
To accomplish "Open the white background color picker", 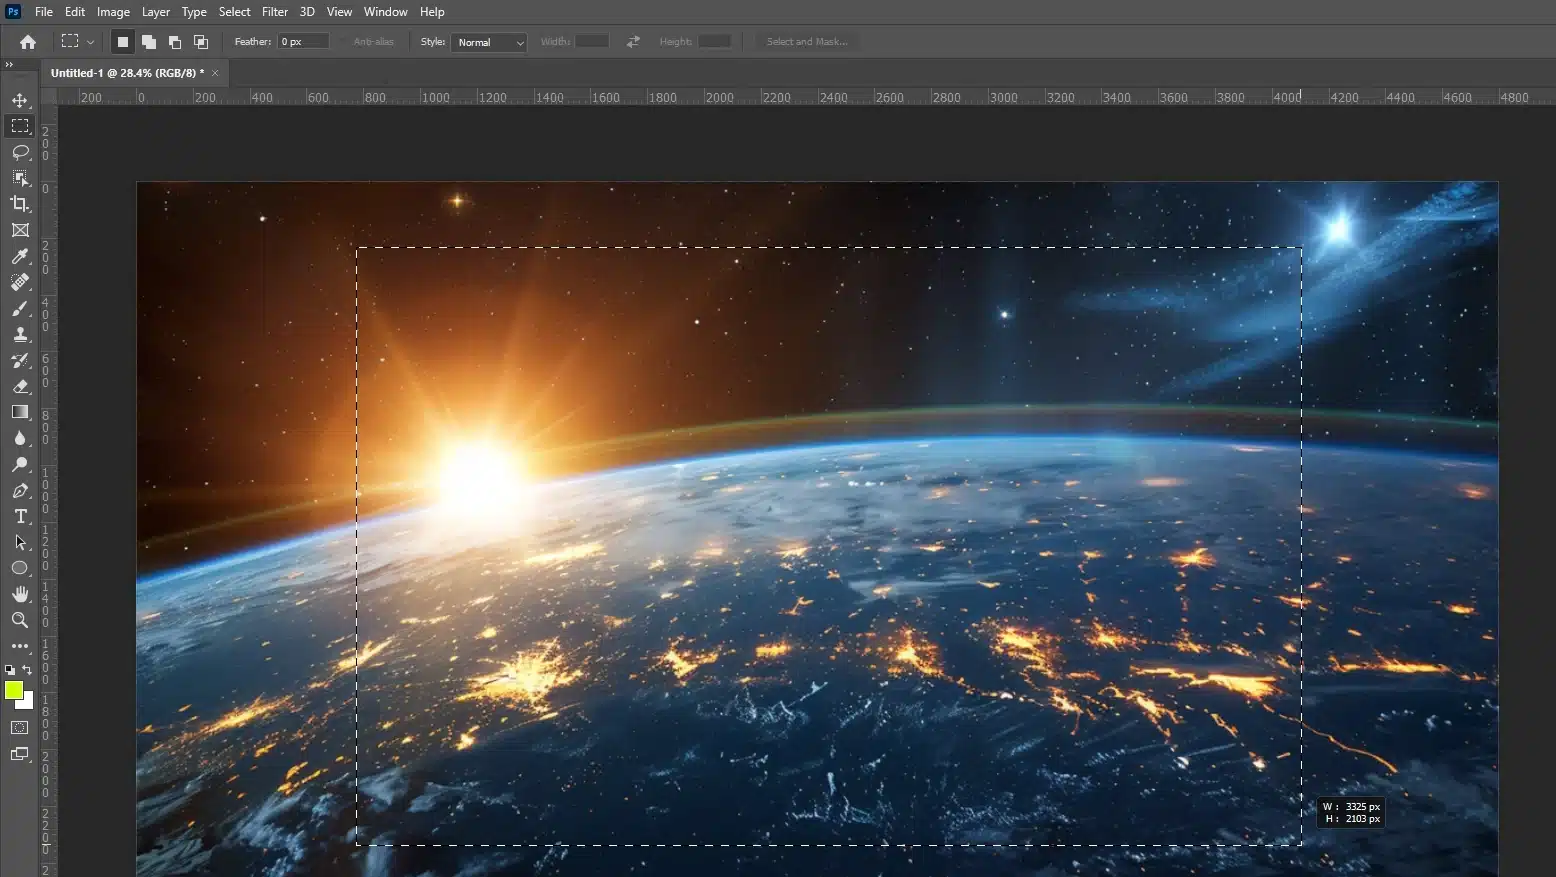I will coord(28,703).
